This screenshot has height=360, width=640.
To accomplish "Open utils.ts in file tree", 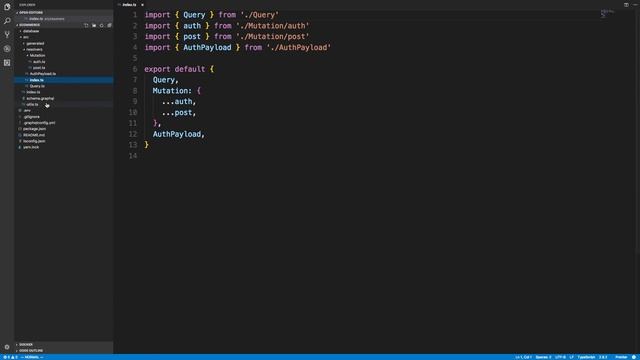I will 32,104.
